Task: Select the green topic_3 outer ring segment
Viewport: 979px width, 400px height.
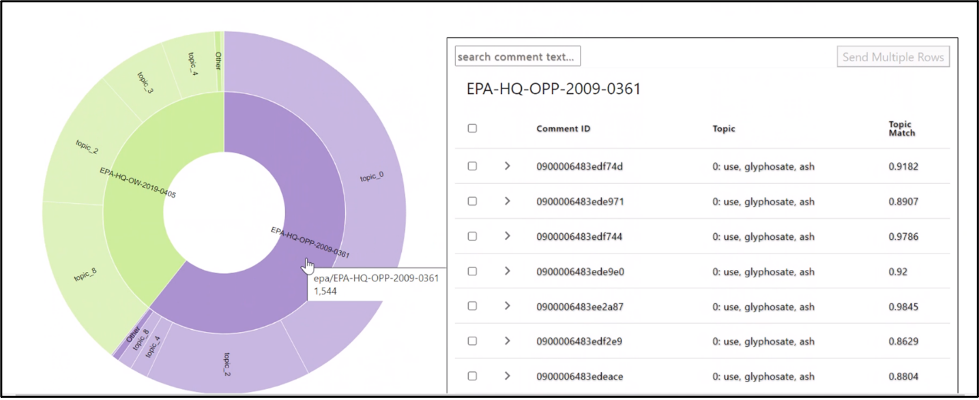Action: 144,84
